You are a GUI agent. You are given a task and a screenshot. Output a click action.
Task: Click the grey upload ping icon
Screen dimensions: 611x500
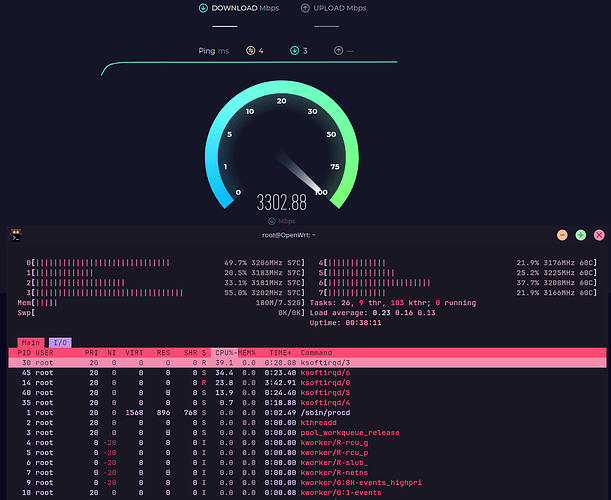click(339, 51)
